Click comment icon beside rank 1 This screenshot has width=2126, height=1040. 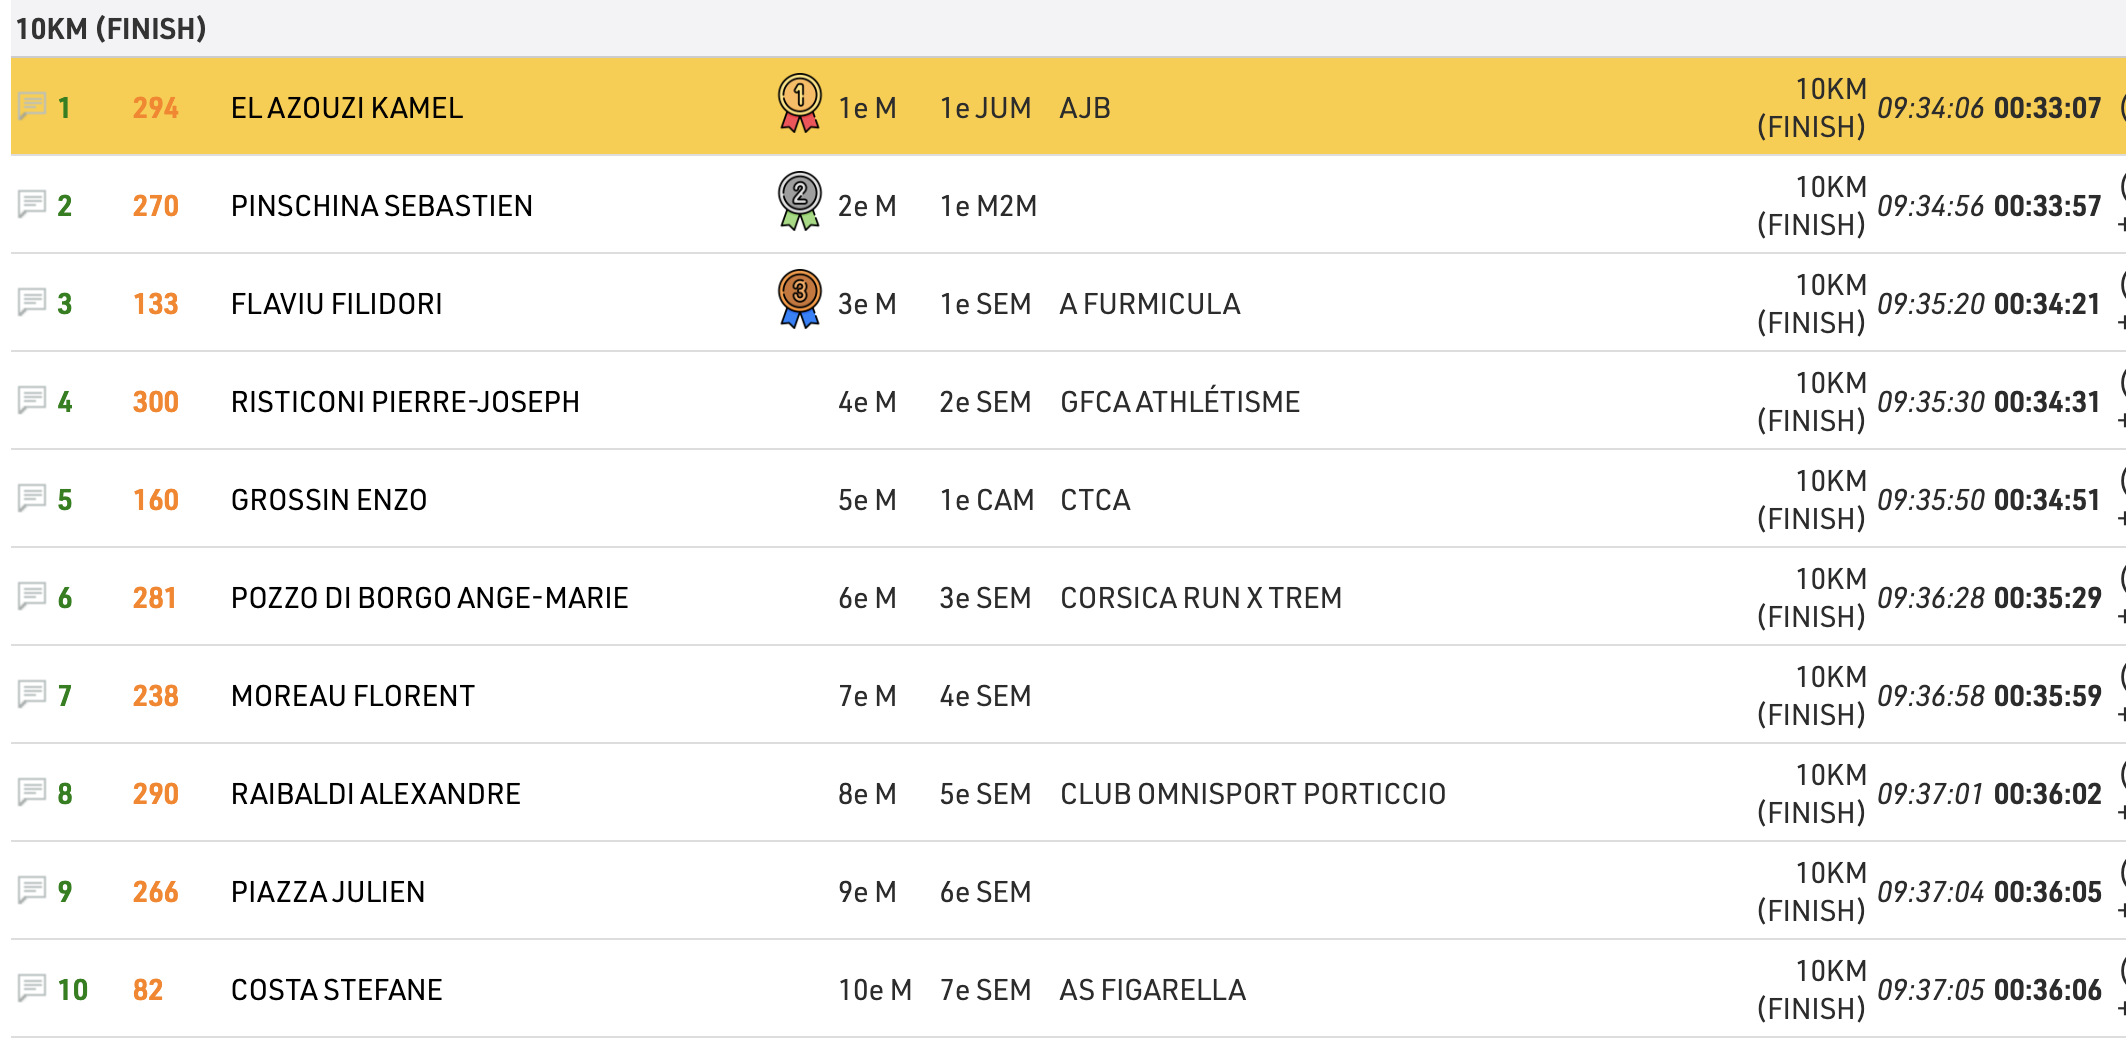click(32, 105)
